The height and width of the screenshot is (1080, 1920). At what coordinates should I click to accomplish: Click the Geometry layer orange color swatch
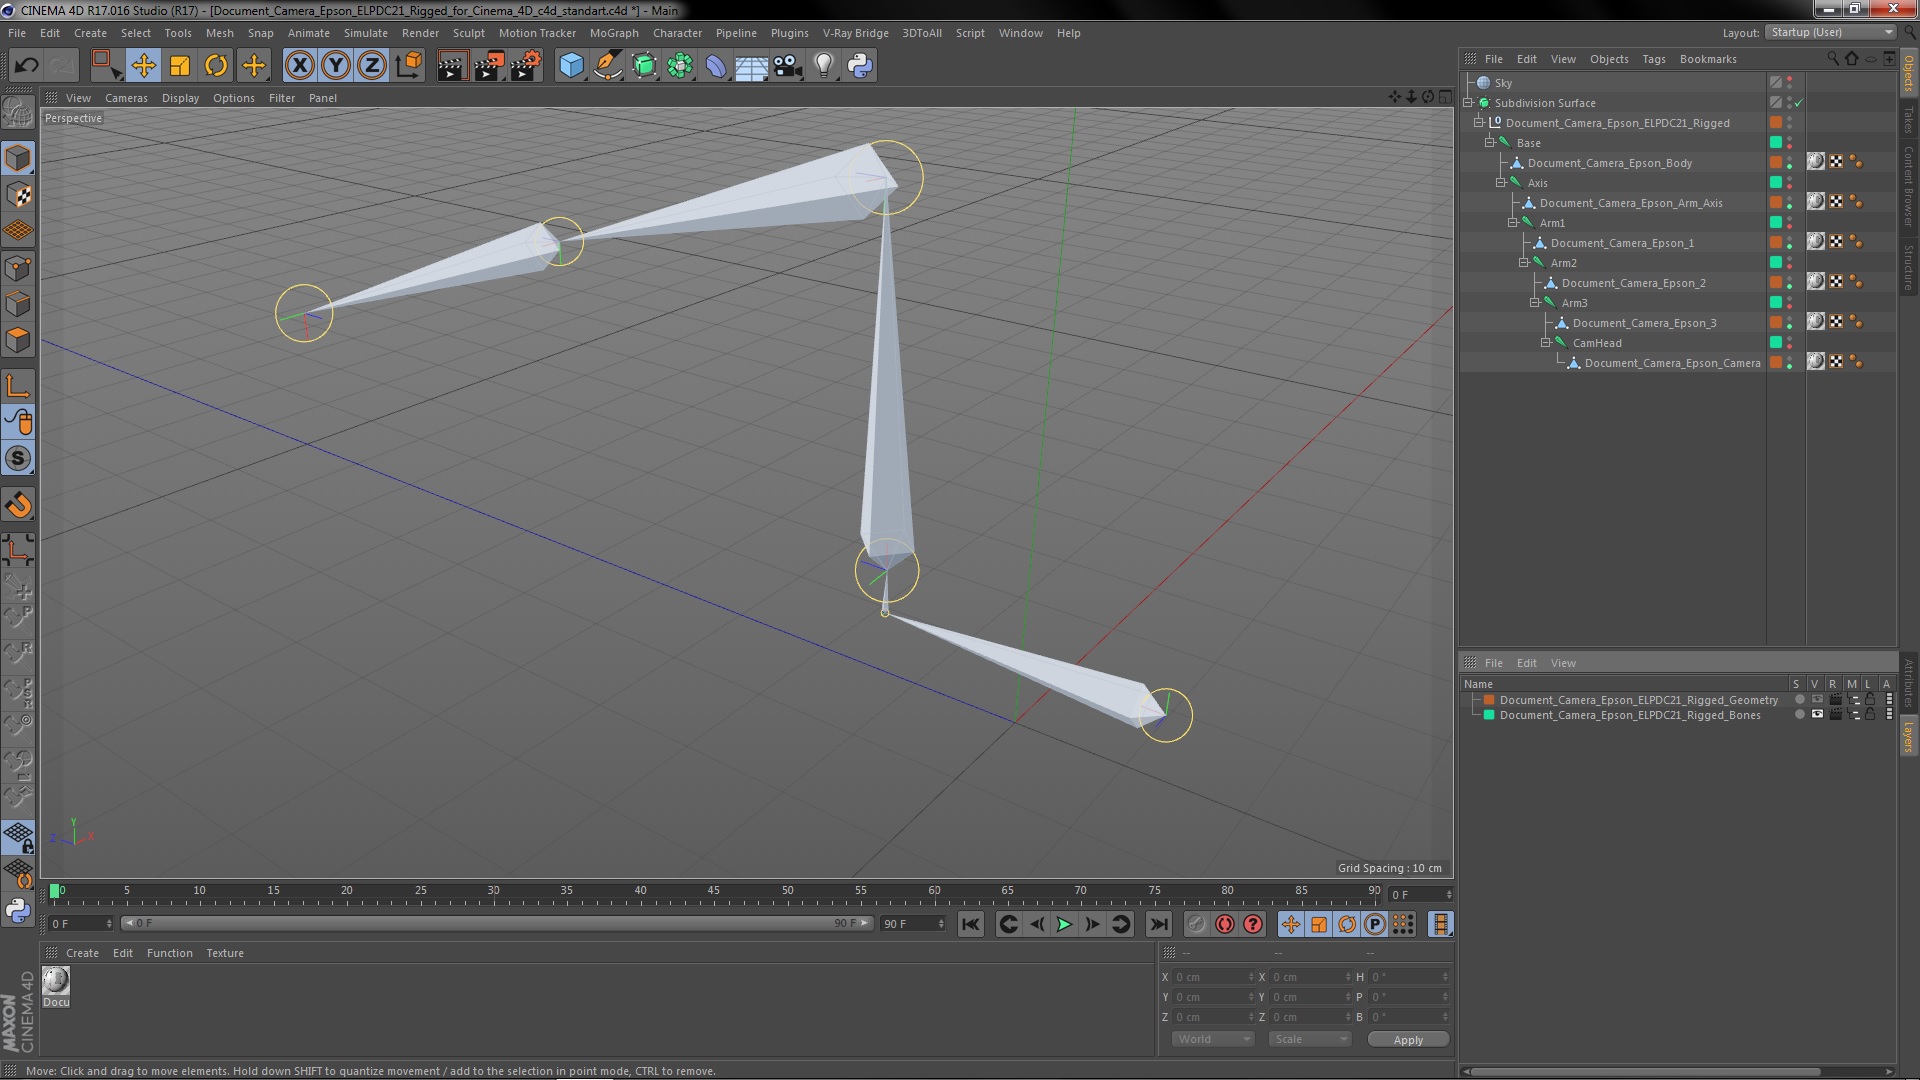click(1489, 700)
